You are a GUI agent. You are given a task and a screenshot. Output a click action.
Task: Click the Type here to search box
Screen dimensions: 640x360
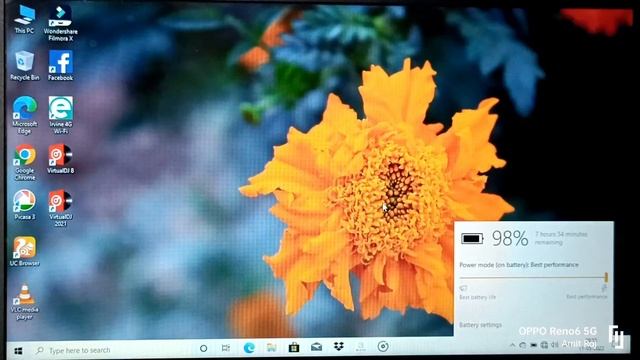[110, 350]
